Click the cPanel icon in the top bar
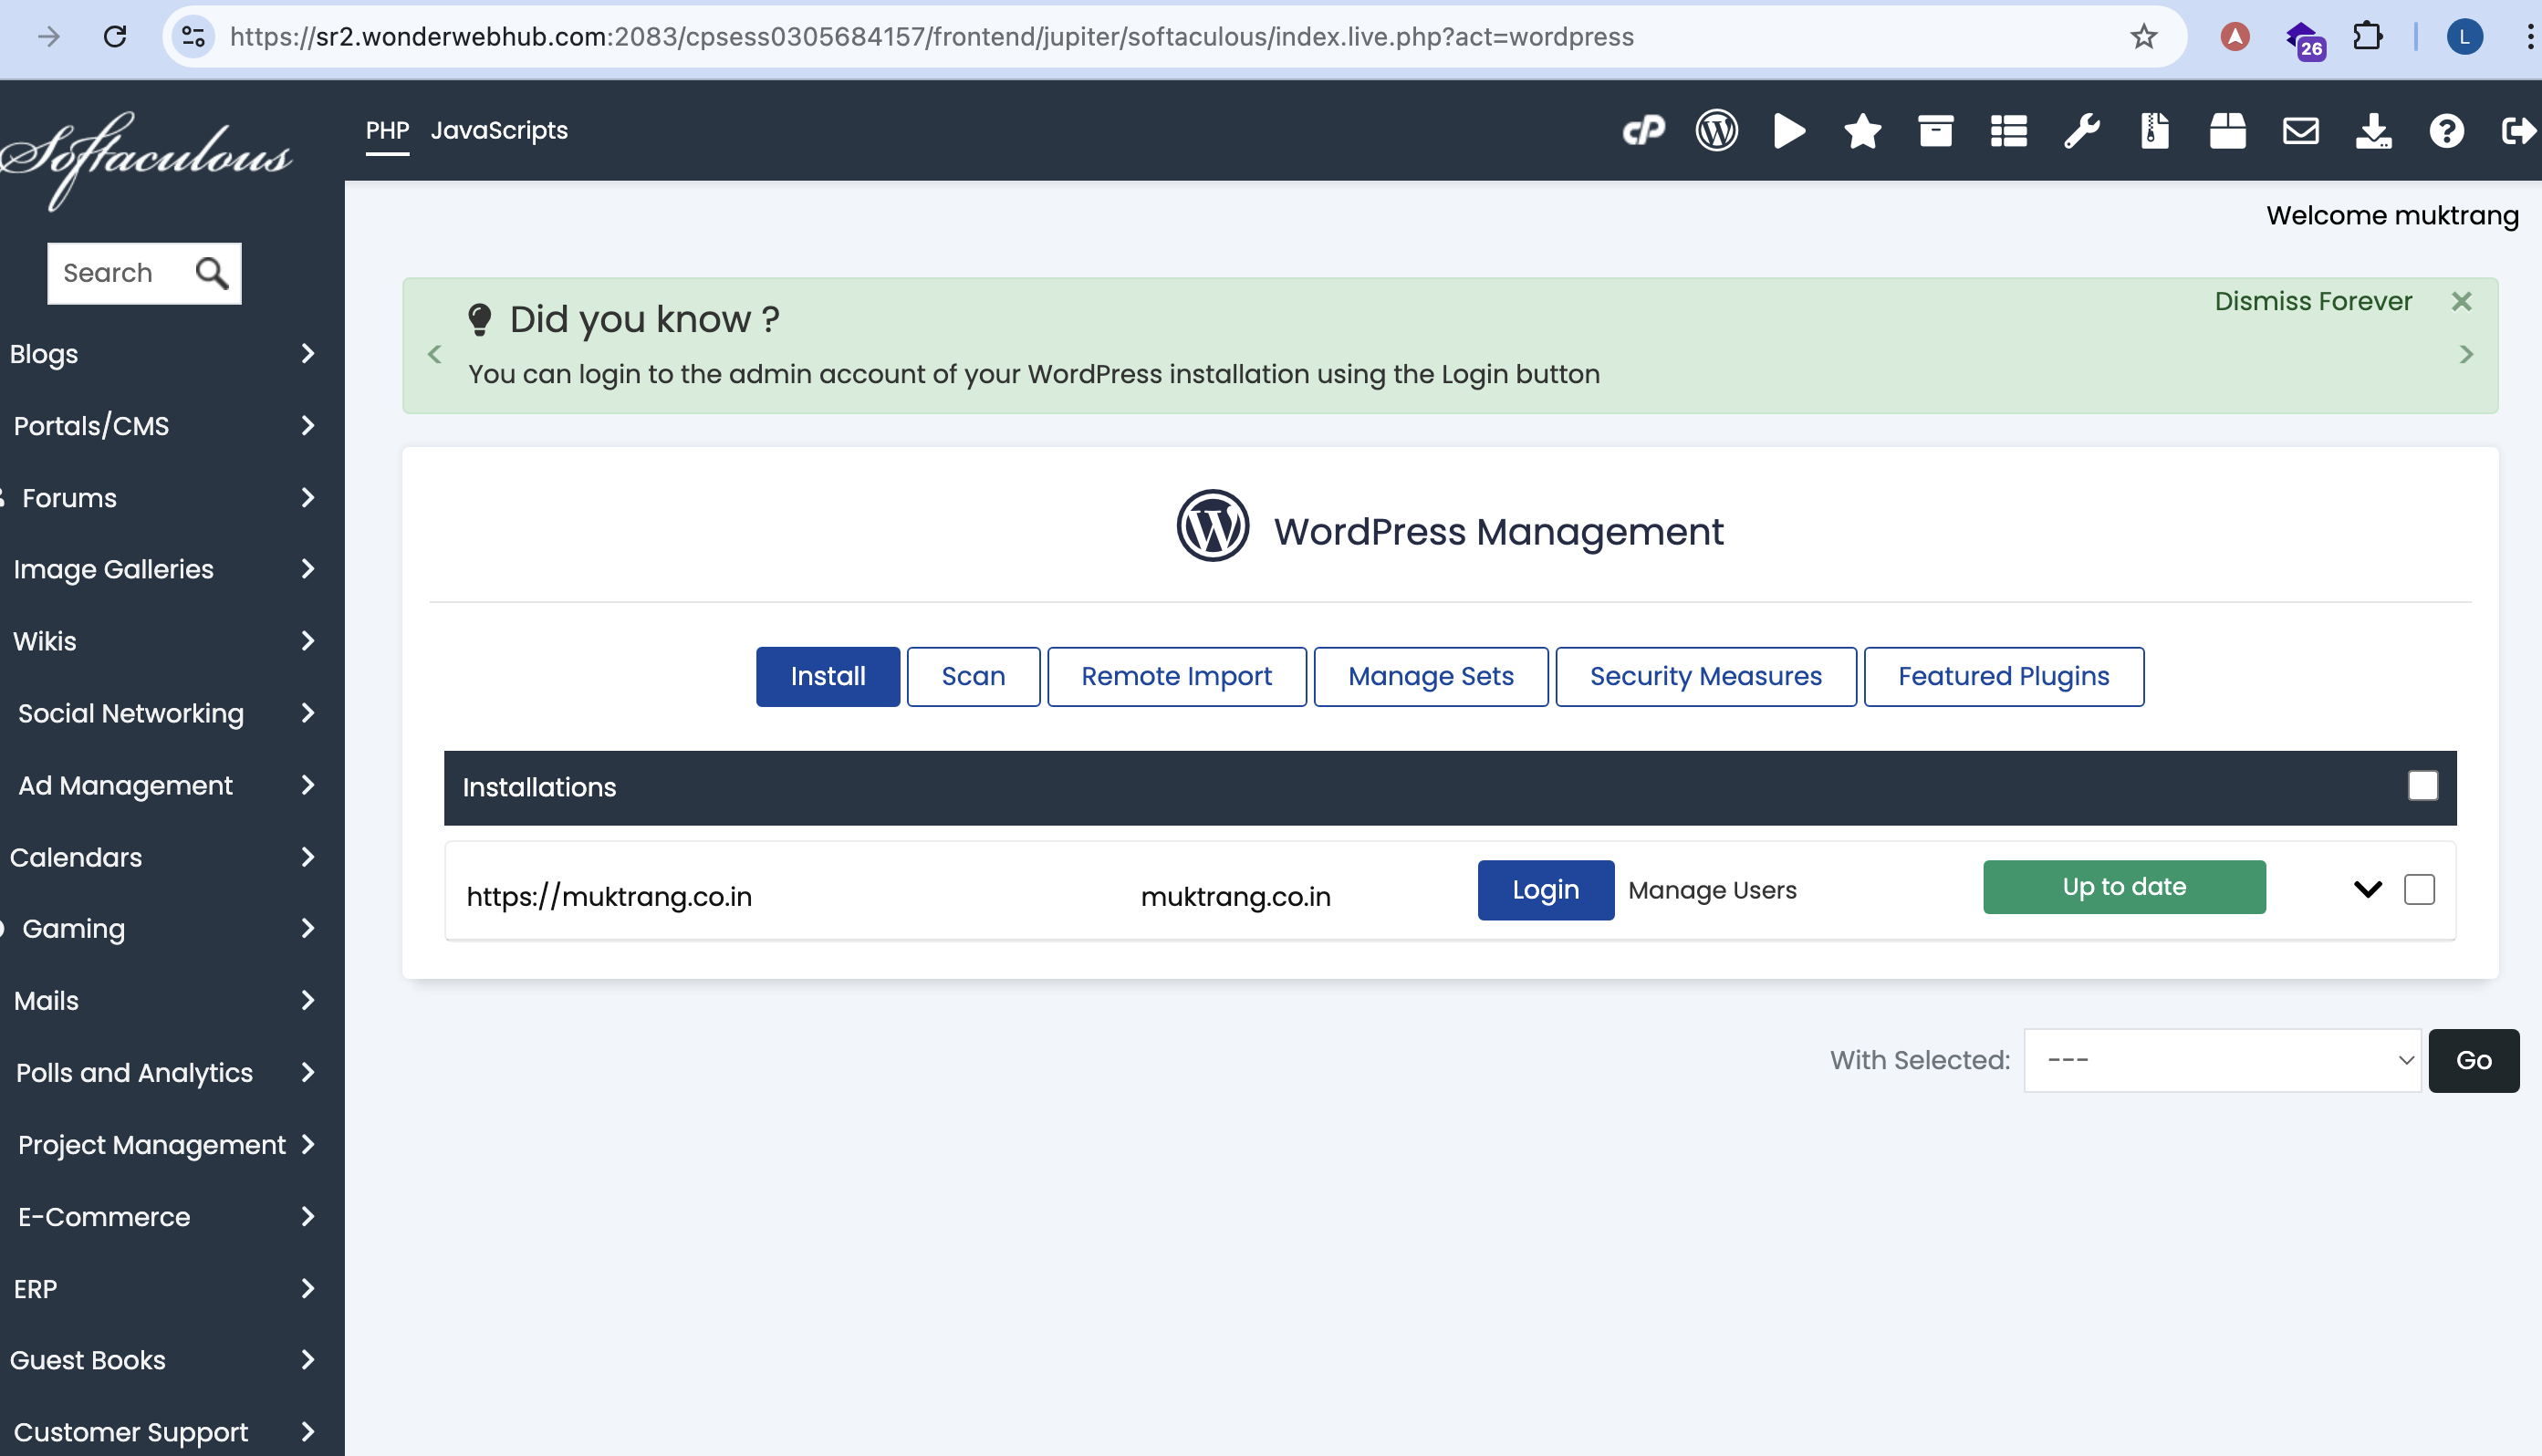 coord(1643,131)
